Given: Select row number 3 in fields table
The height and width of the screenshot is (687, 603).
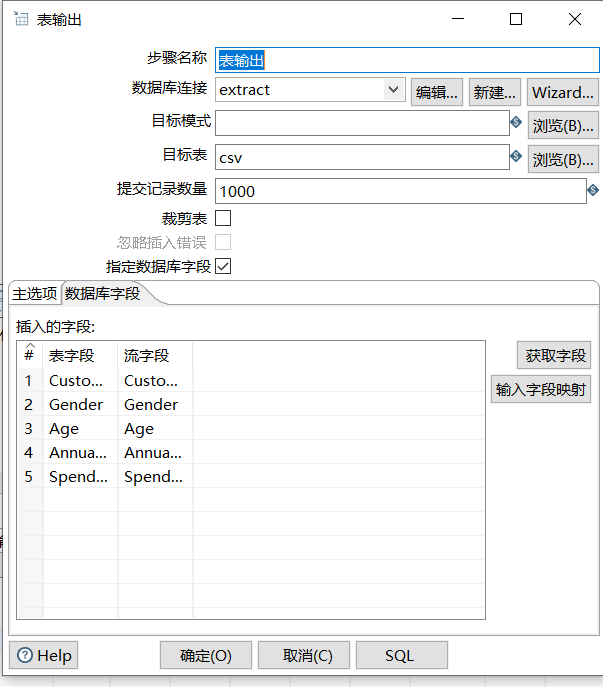Looking at the screenshot, I should tap(29, 428).
